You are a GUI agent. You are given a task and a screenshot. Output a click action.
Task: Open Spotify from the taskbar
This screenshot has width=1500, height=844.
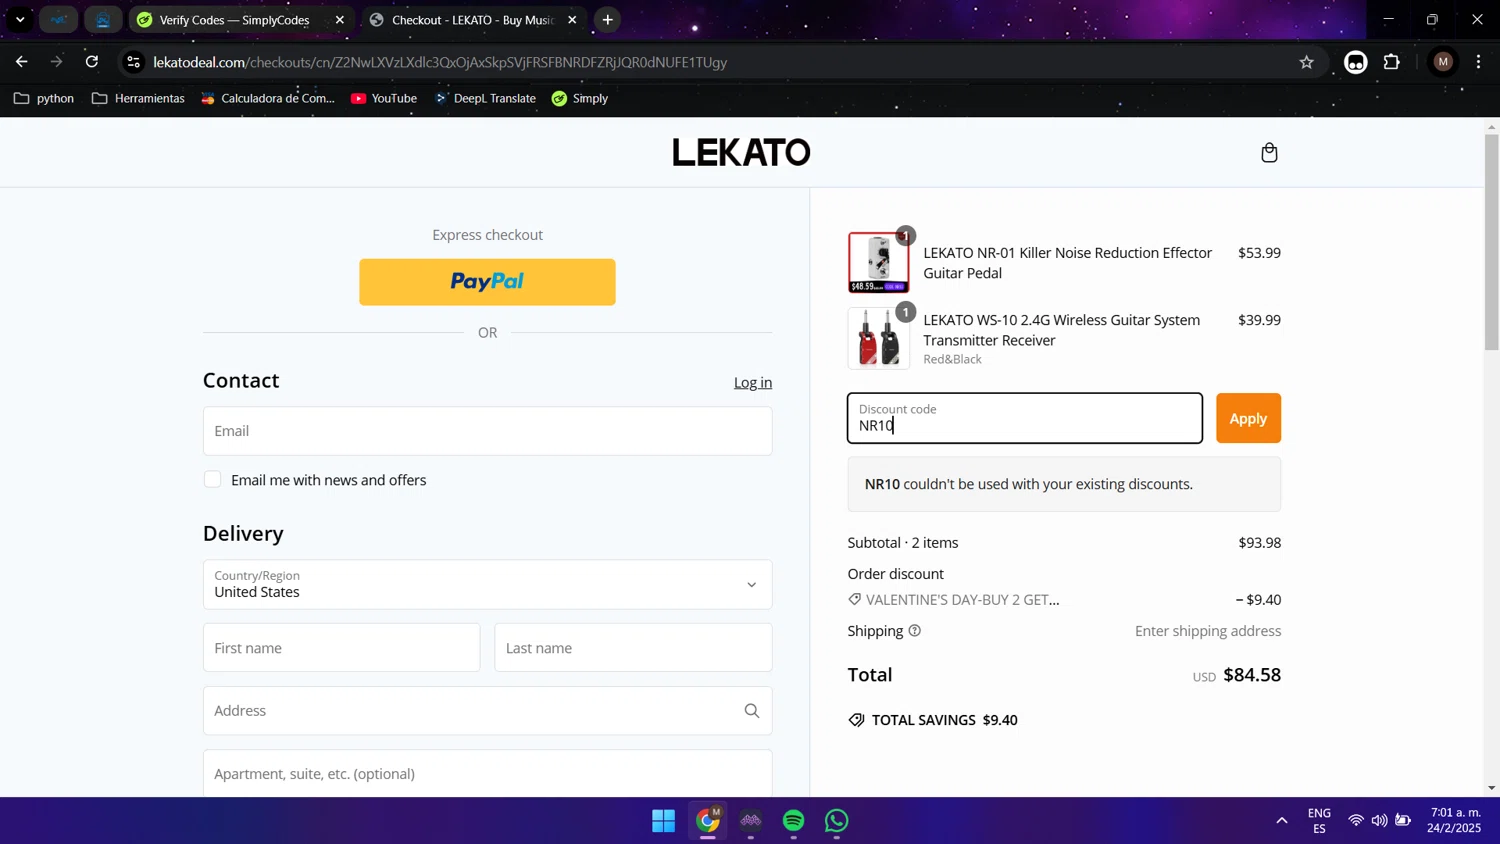(794, 821)
